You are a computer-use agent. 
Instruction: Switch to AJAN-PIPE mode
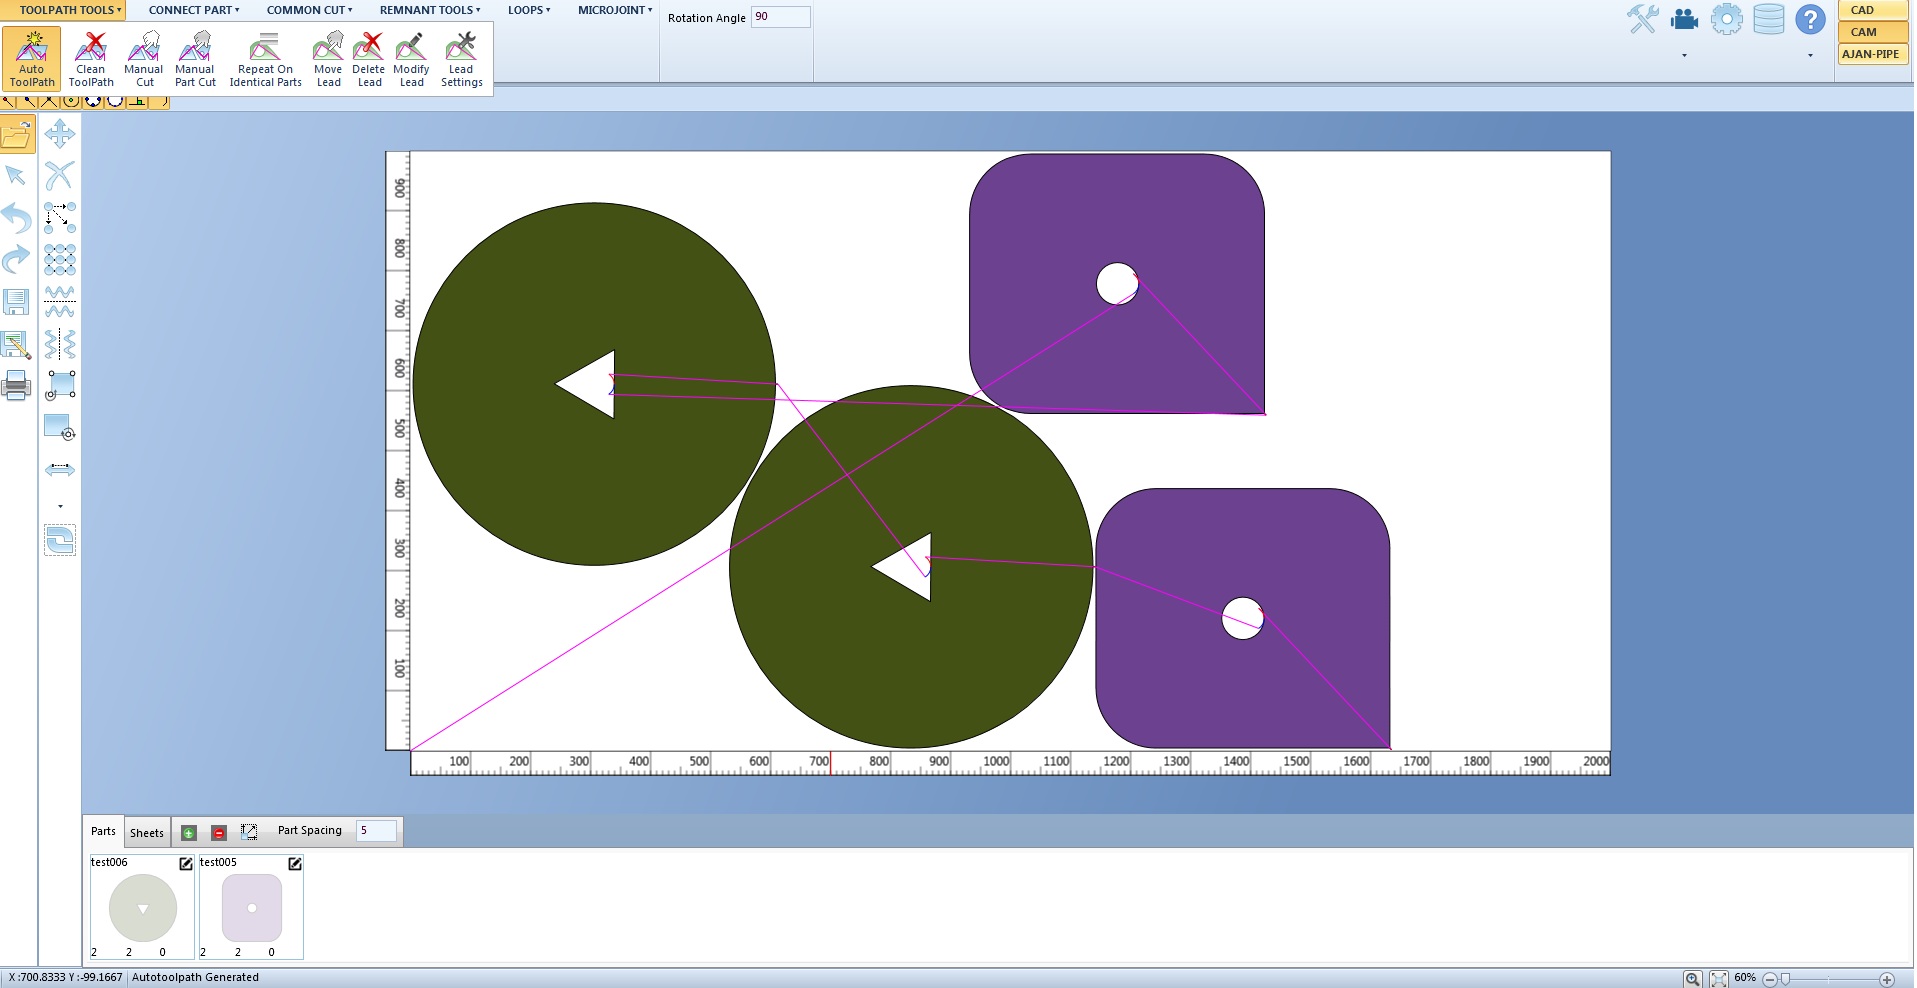[x=1872, y=54]
